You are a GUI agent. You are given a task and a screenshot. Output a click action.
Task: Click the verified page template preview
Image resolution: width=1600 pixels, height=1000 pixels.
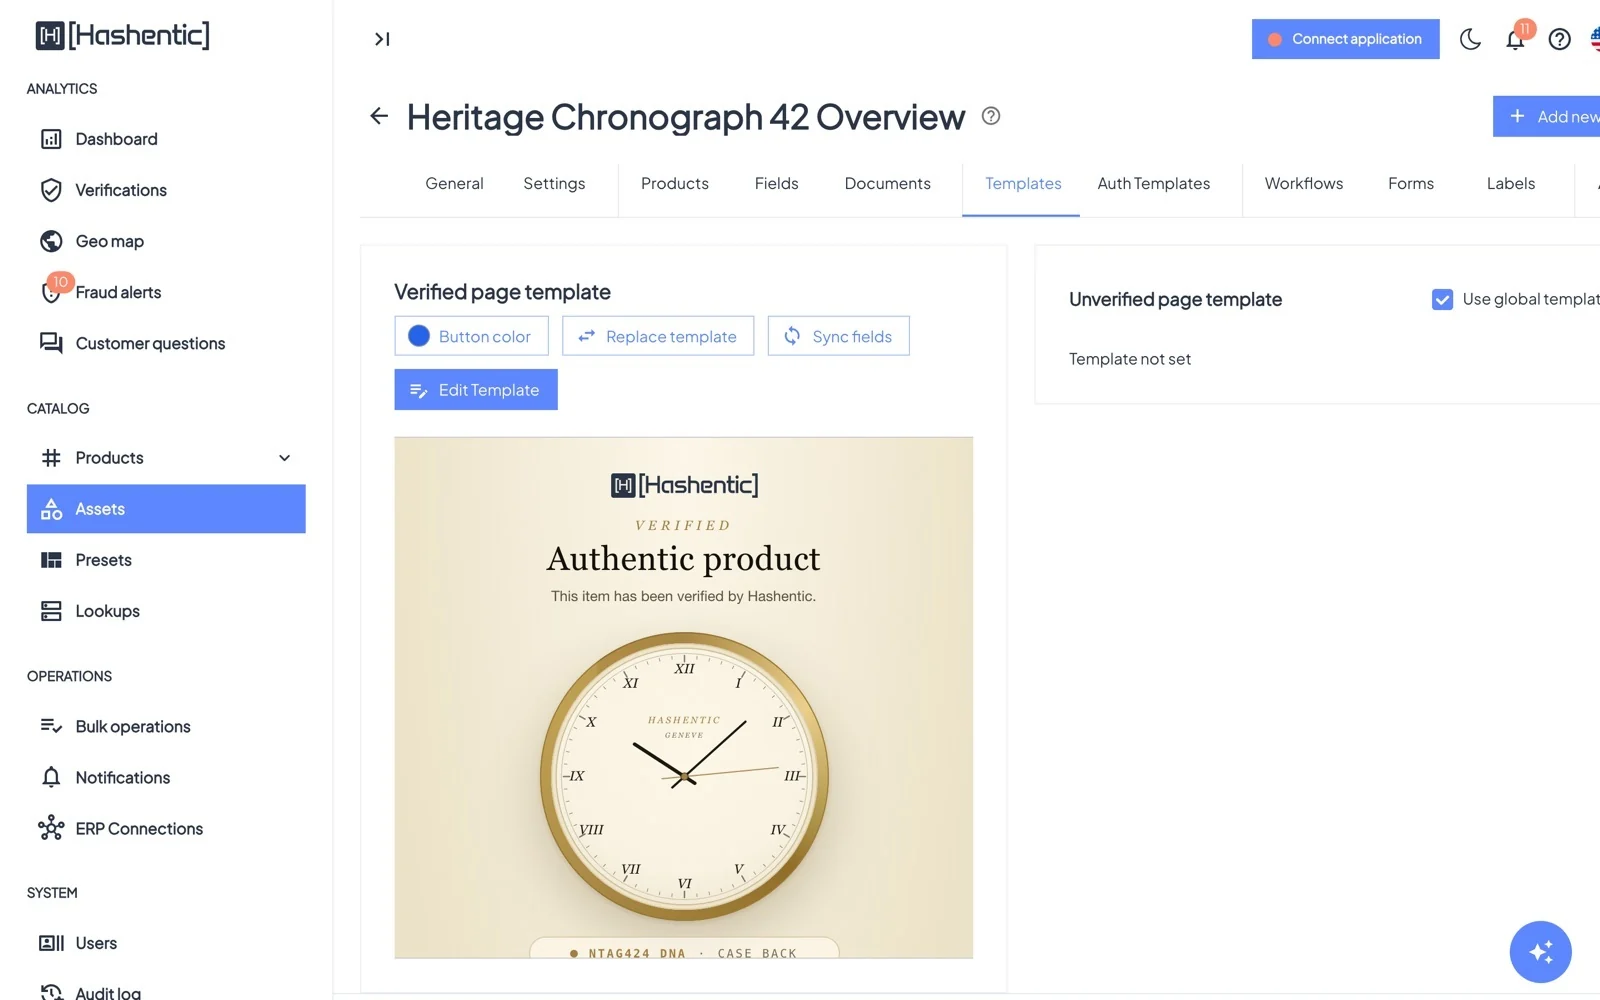click(683, 697)
